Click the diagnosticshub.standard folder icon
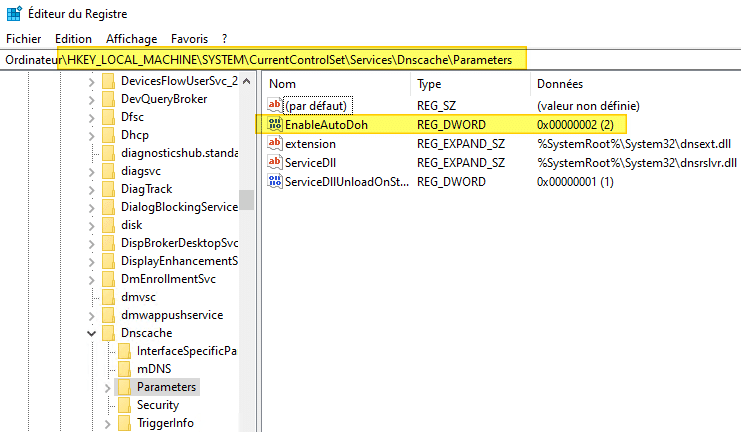This screenshot has height=432, width=741. [x=109, y=153]
